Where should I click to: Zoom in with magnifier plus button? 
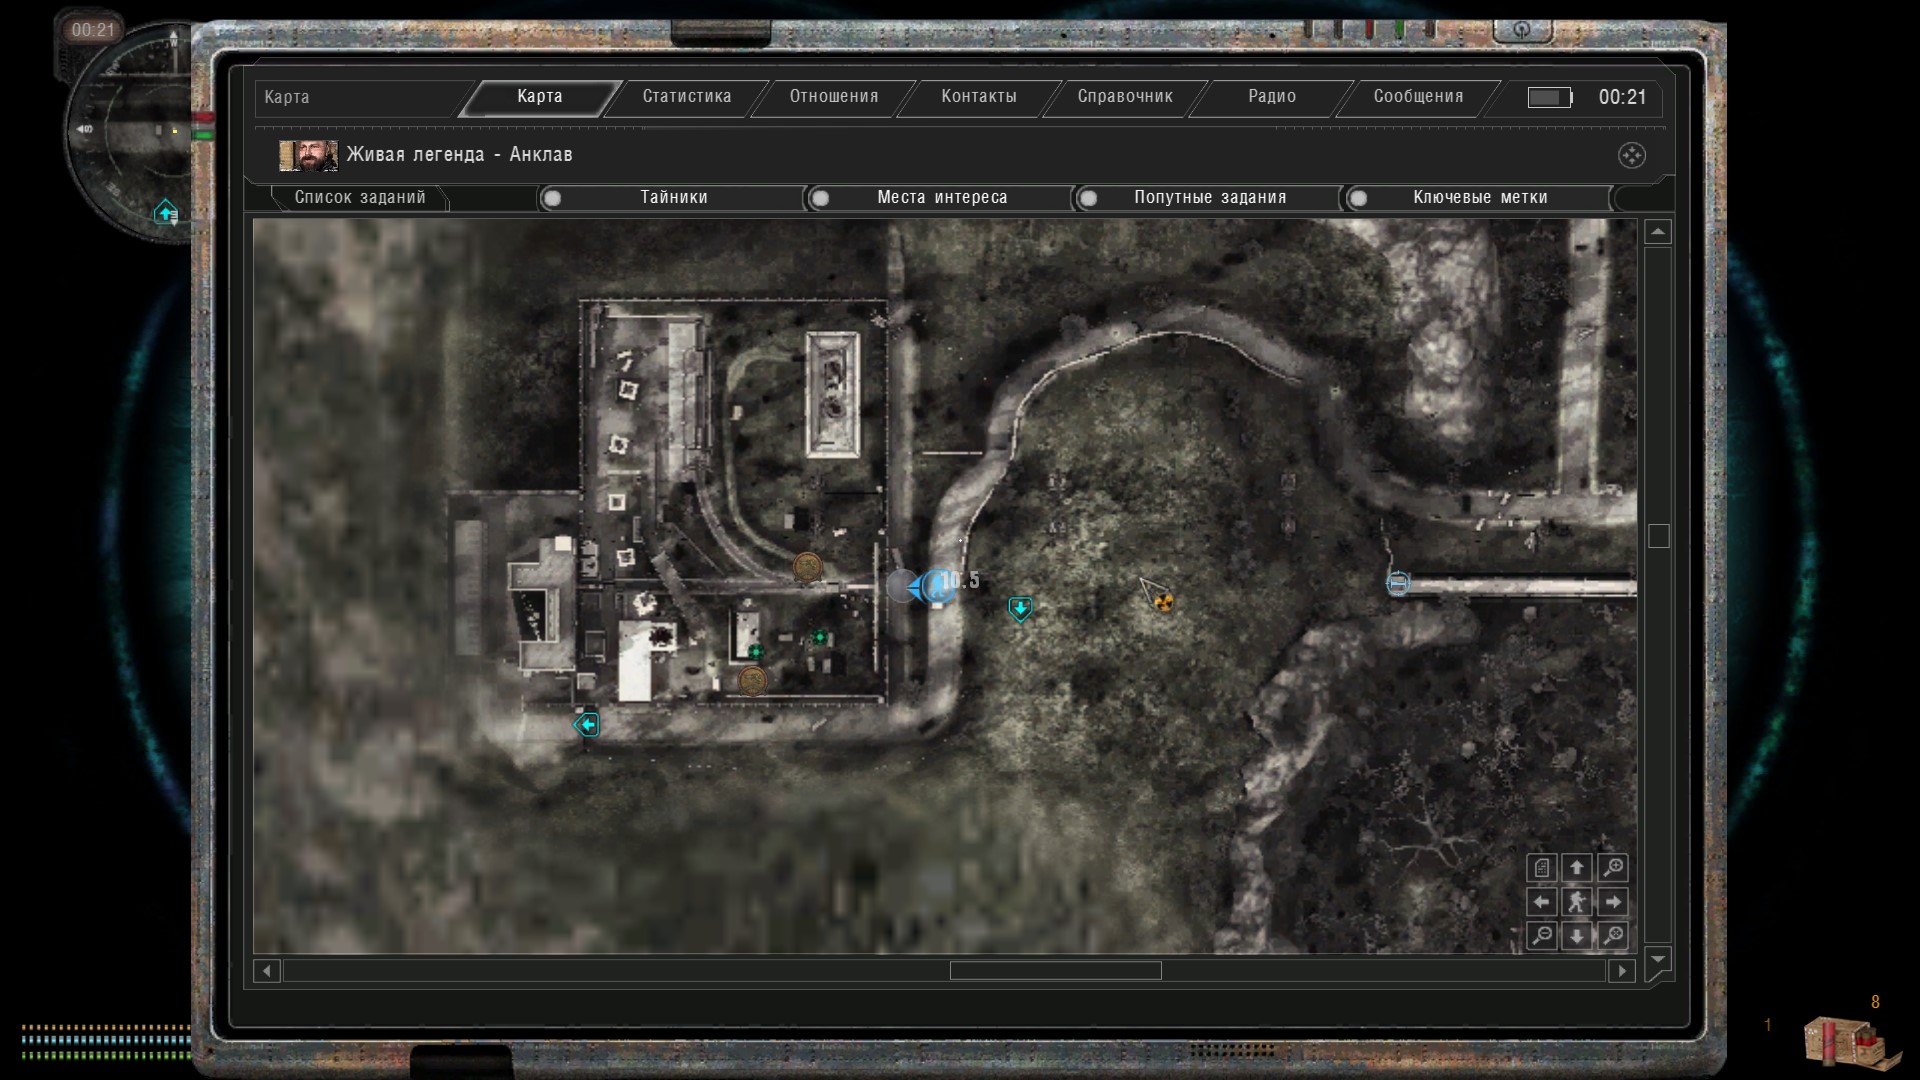tap(1612, 867)
